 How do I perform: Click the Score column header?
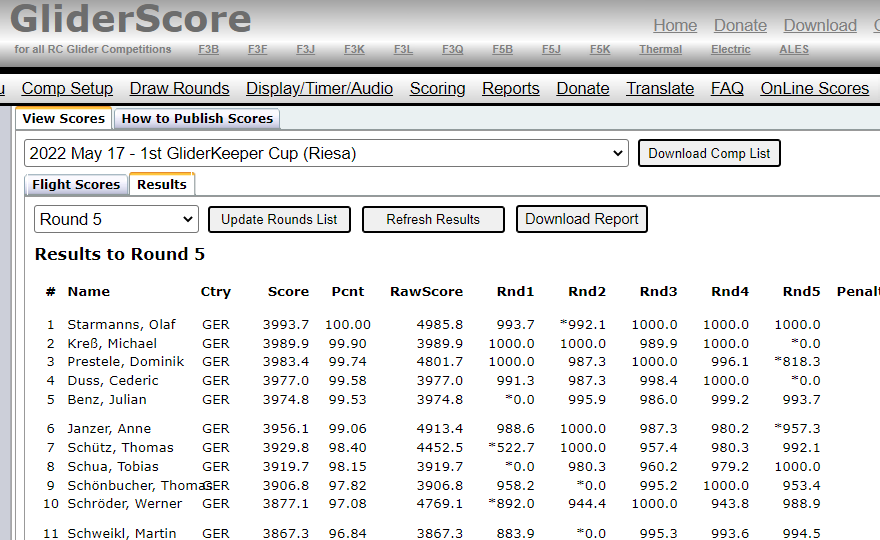288,292
